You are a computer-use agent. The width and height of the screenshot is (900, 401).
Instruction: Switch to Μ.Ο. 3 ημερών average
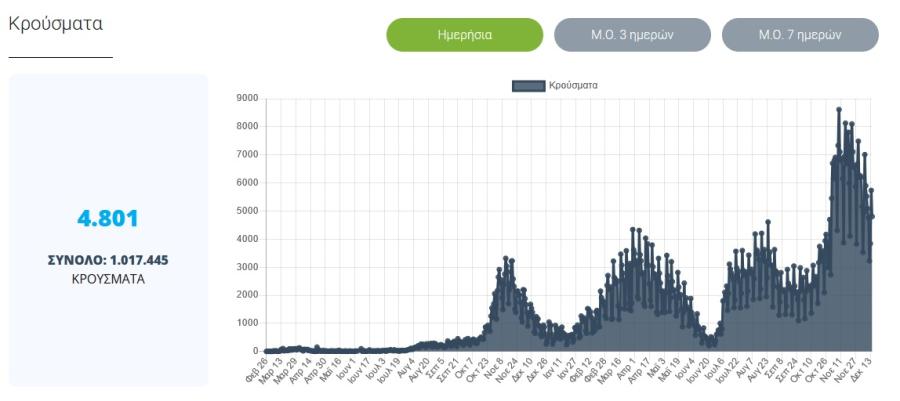point(632,35)
